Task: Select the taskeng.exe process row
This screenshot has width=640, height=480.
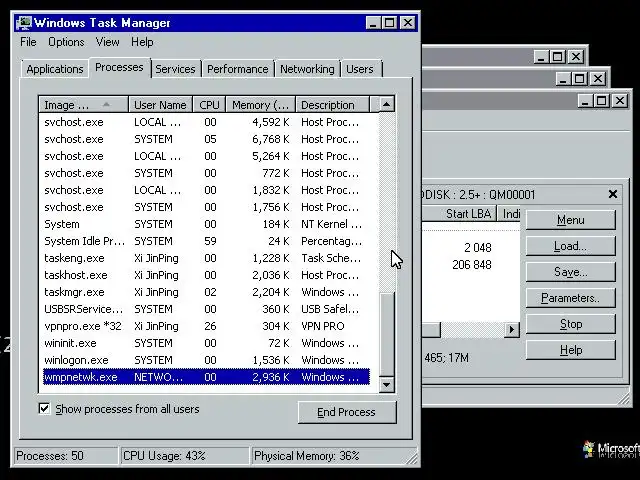Action: coord(206,258)
